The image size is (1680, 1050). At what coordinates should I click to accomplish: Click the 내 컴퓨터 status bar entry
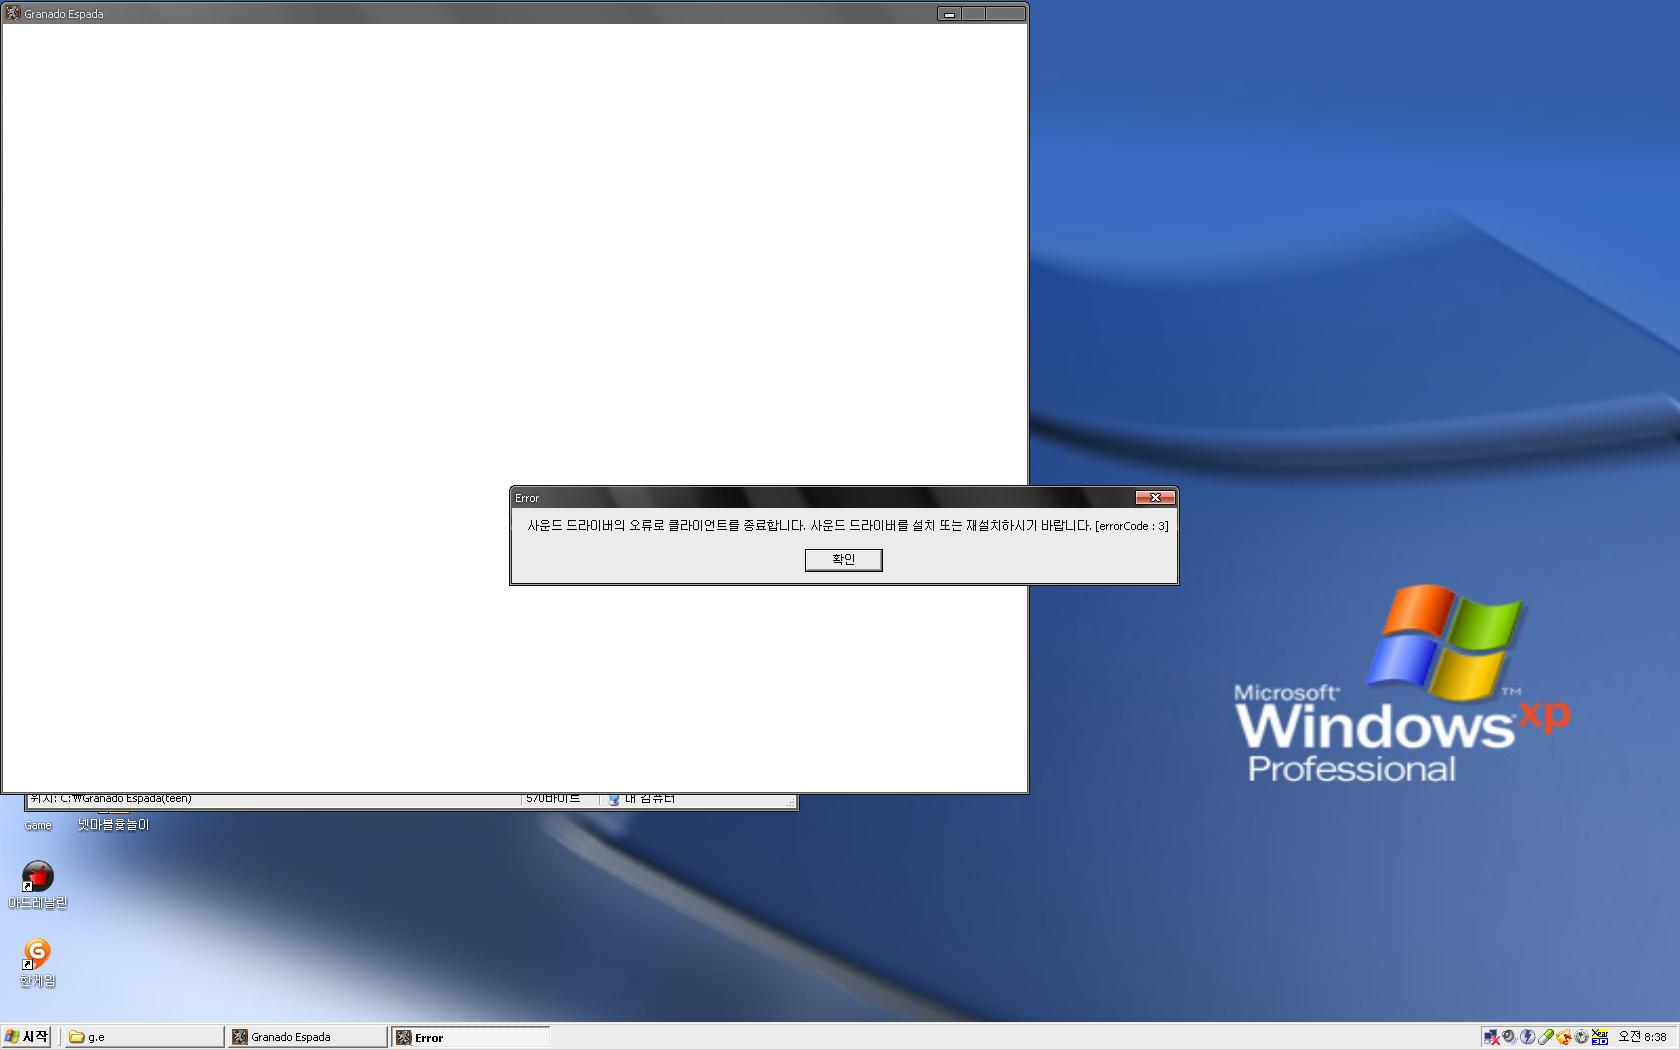coord(641,799)
